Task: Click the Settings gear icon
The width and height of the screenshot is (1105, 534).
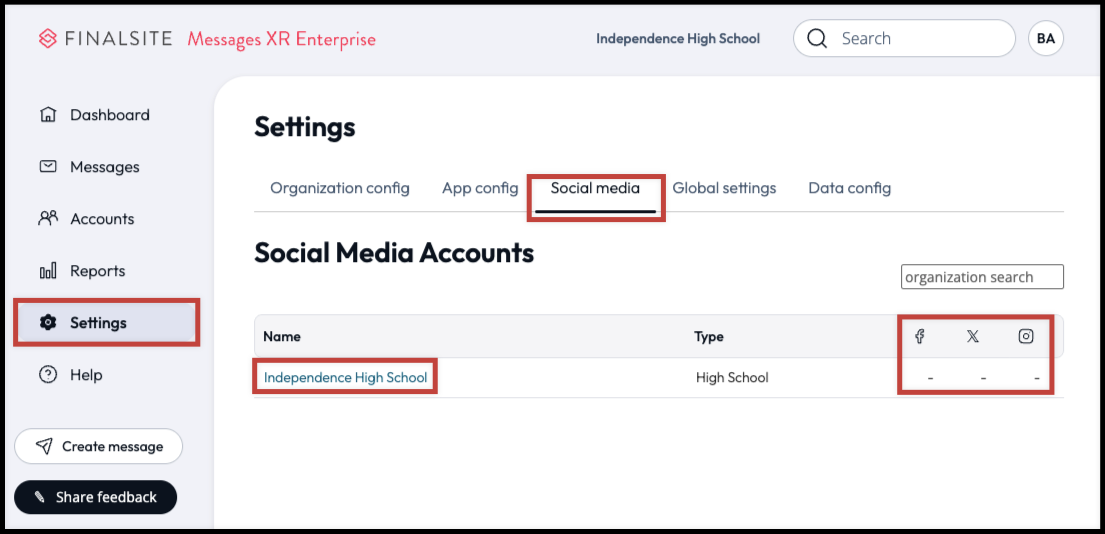Action: pyautogui.click(x=48, y=323)
